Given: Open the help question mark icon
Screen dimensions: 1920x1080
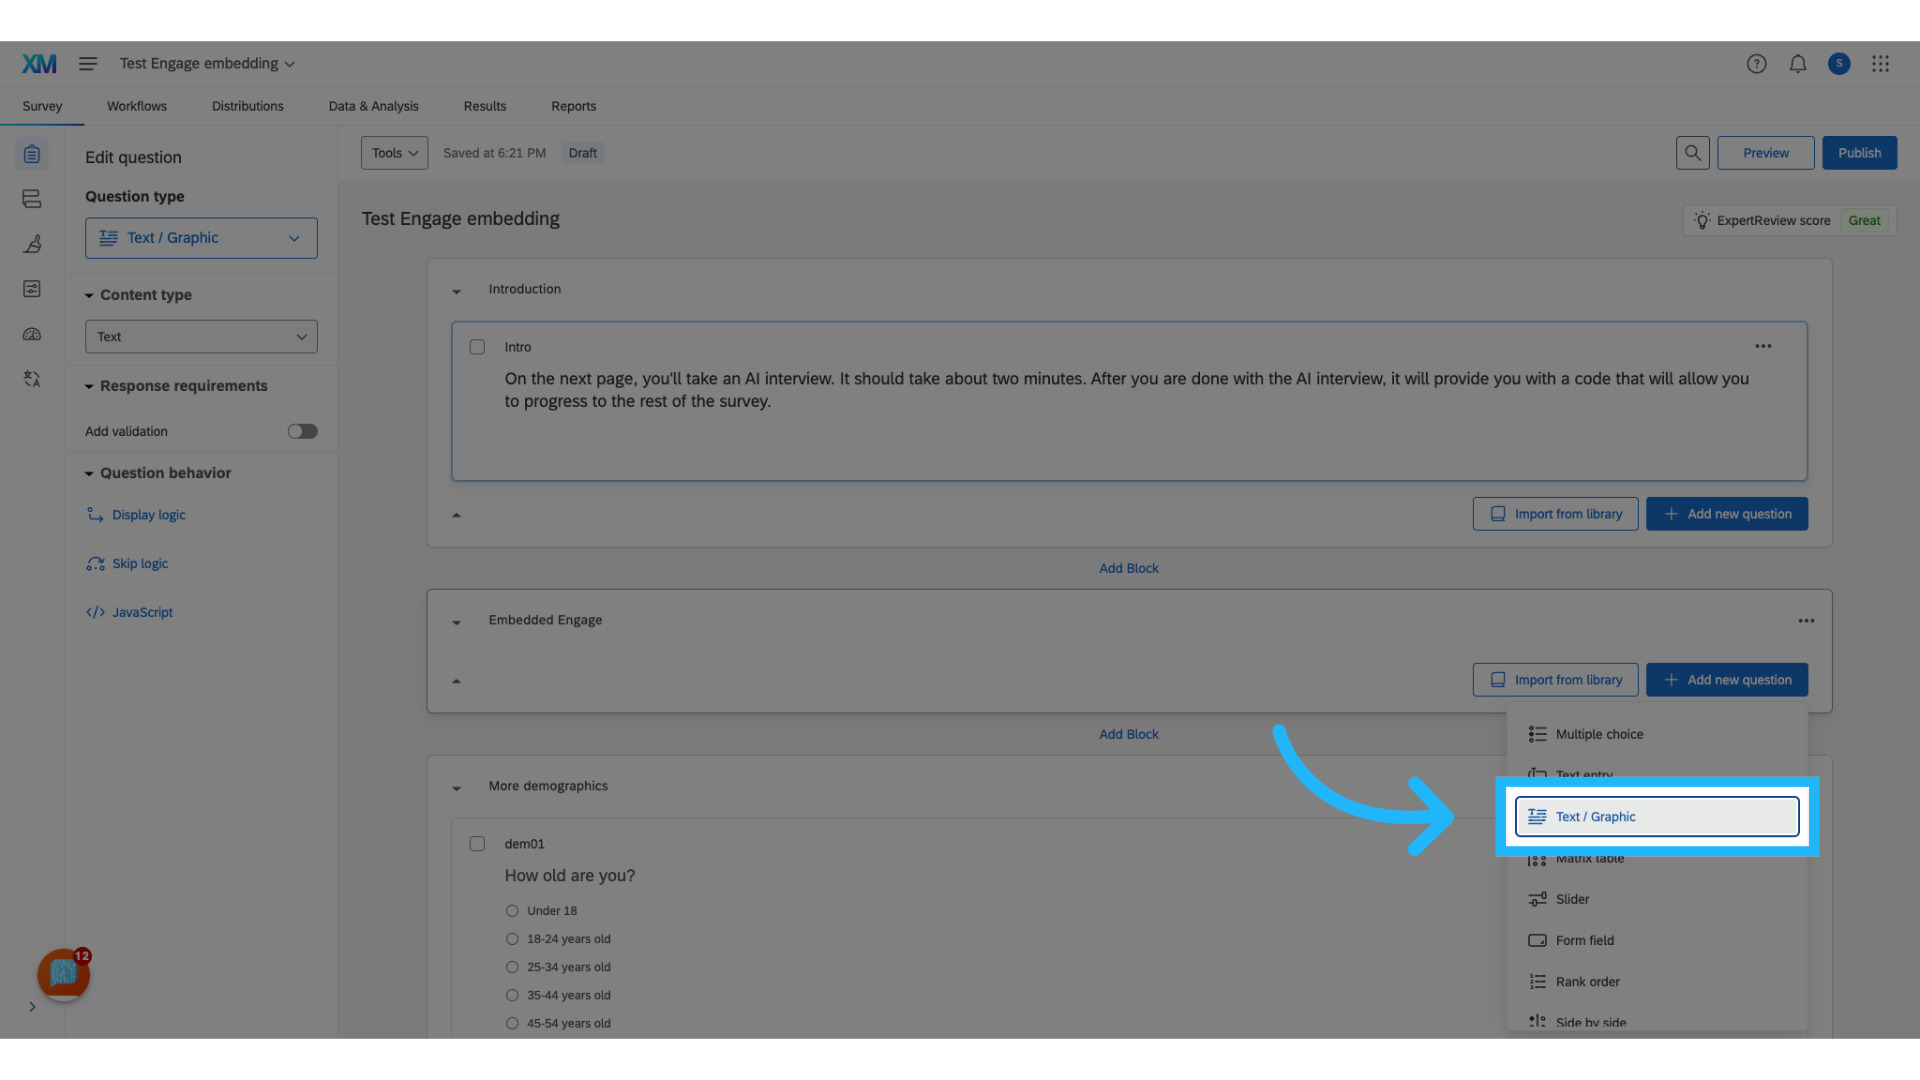Looking at the screenshot, I should pos(1756,64).
